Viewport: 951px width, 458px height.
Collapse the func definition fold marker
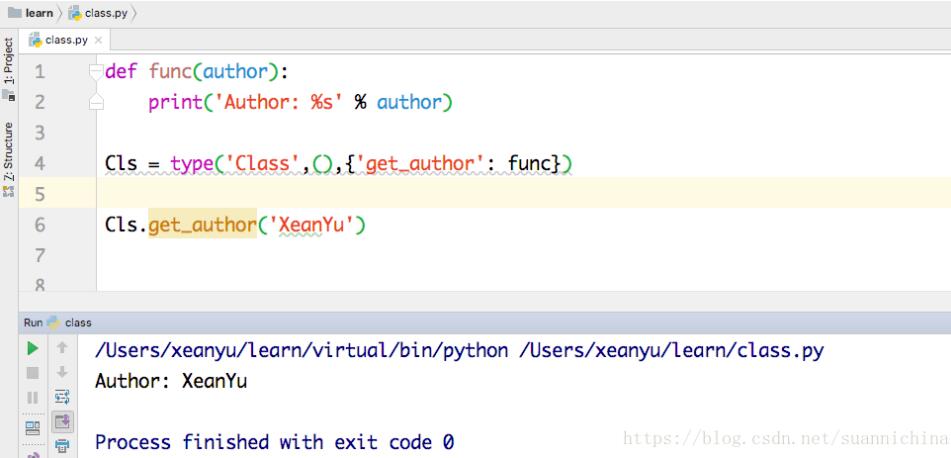coord(96,72)
